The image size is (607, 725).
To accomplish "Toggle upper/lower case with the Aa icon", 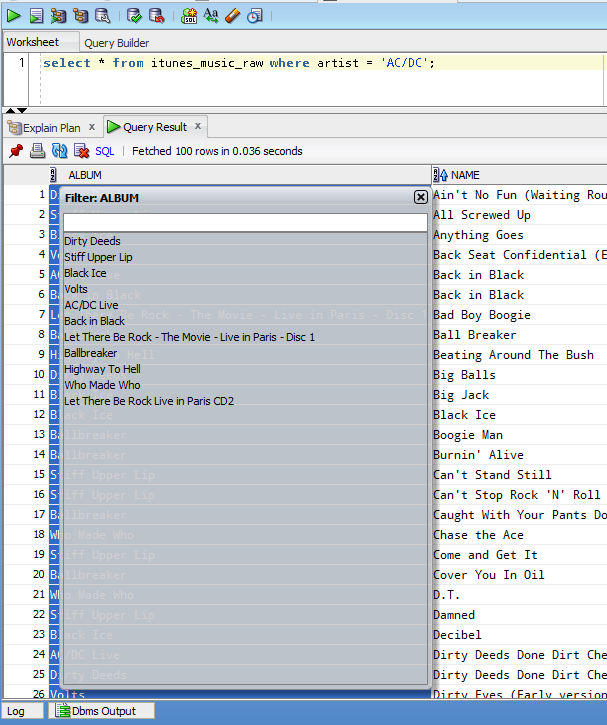I will click(x=211, y=16).
